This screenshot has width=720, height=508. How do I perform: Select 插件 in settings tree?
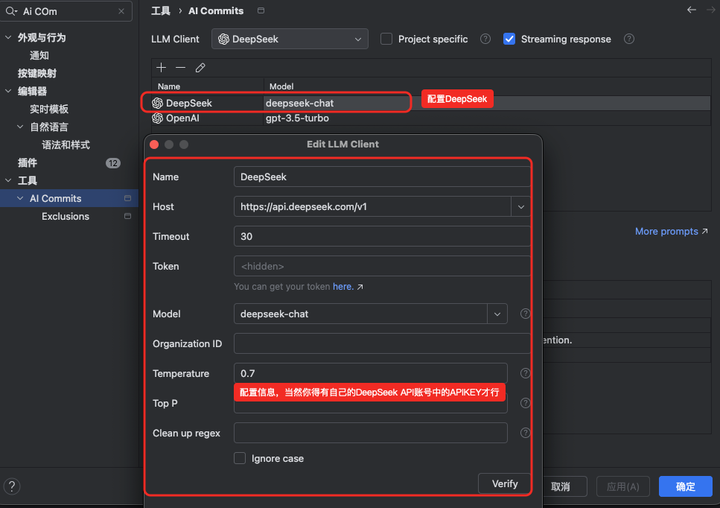click(27, 163)
